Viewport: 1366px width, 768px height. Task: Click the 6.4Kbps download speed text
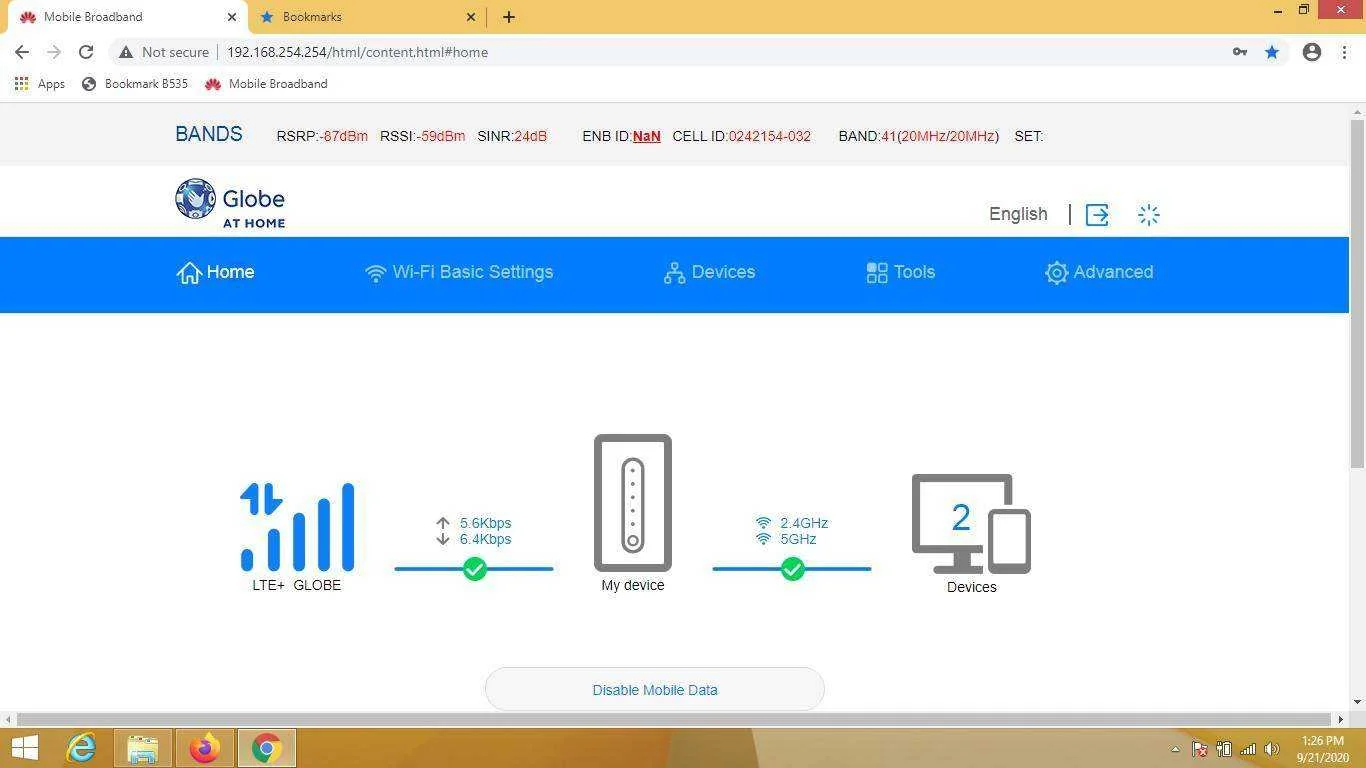point(485,539)
